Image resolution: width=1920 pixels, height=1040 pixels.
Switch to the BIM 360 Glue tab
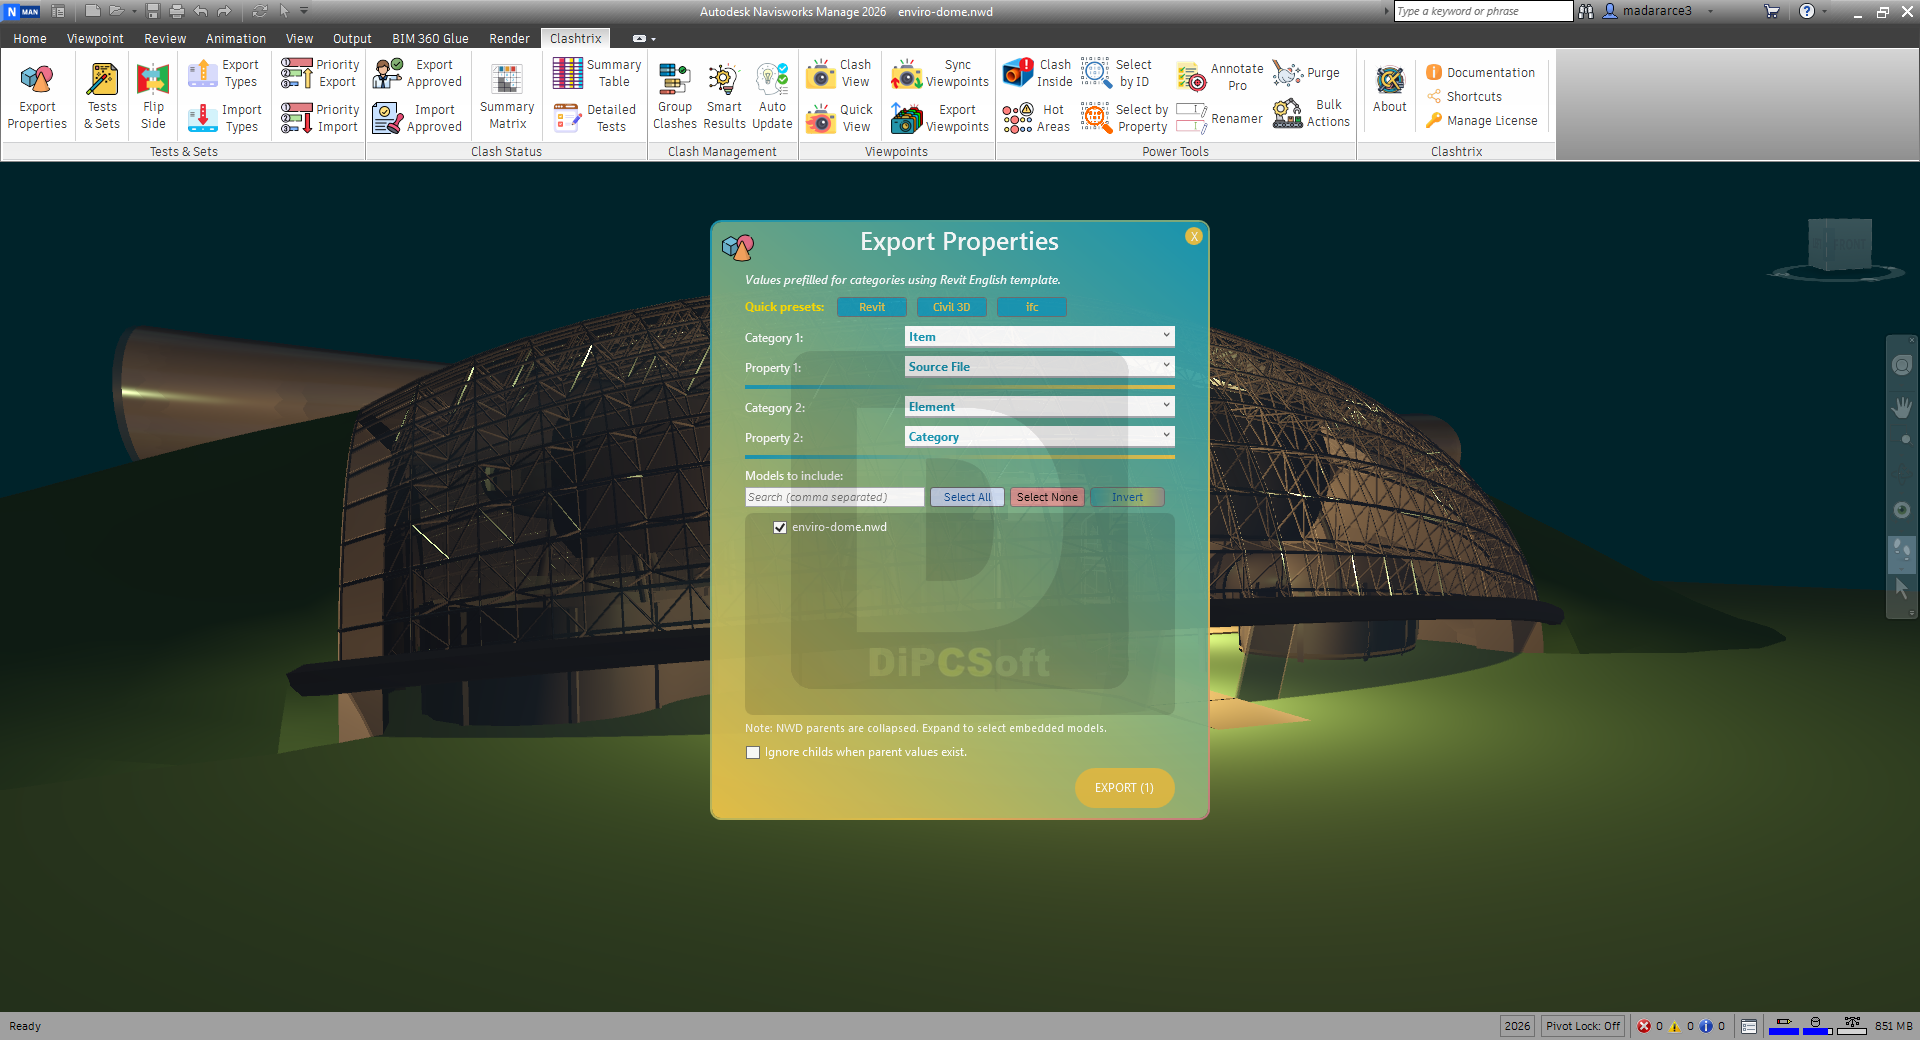tap(430, 39)
